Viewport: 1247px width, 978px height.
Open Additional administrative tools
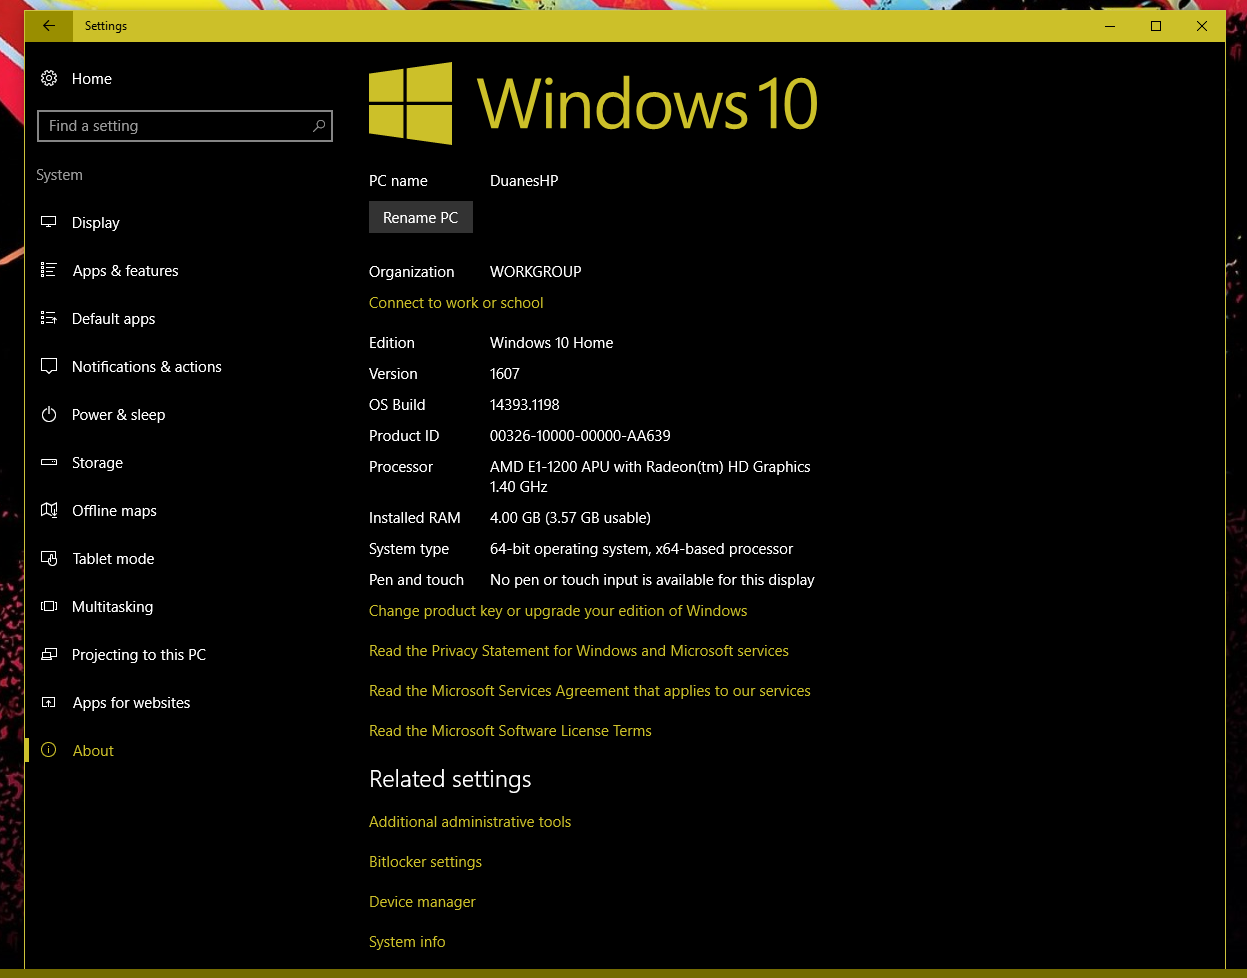(470, 821)
